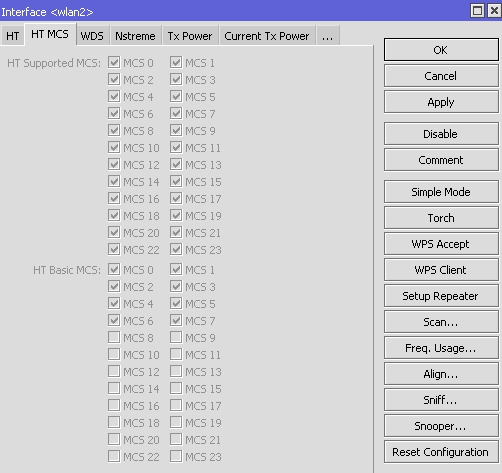Enable HT Basic MCS 8 checkbox
The image size is (502, 473).
[114, 337]
